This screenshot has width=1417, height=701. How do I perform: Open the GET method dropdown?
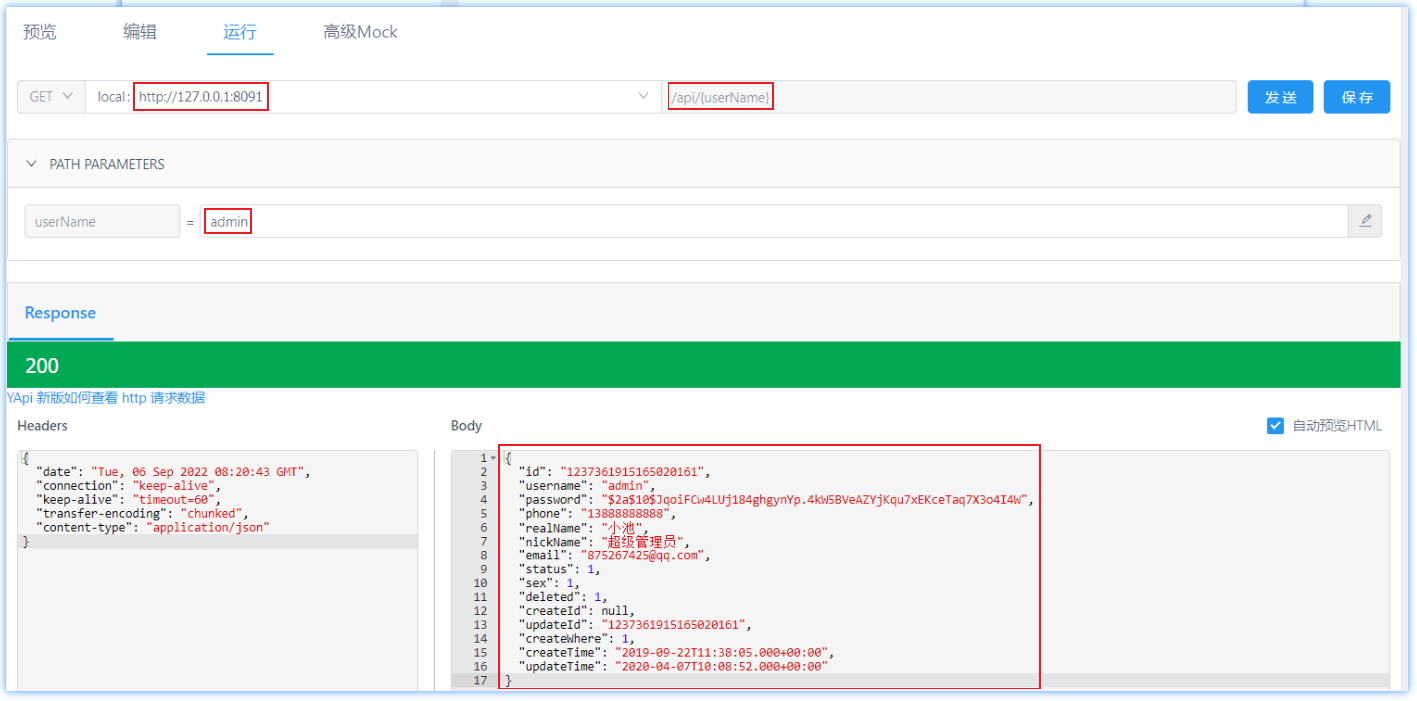51,97
